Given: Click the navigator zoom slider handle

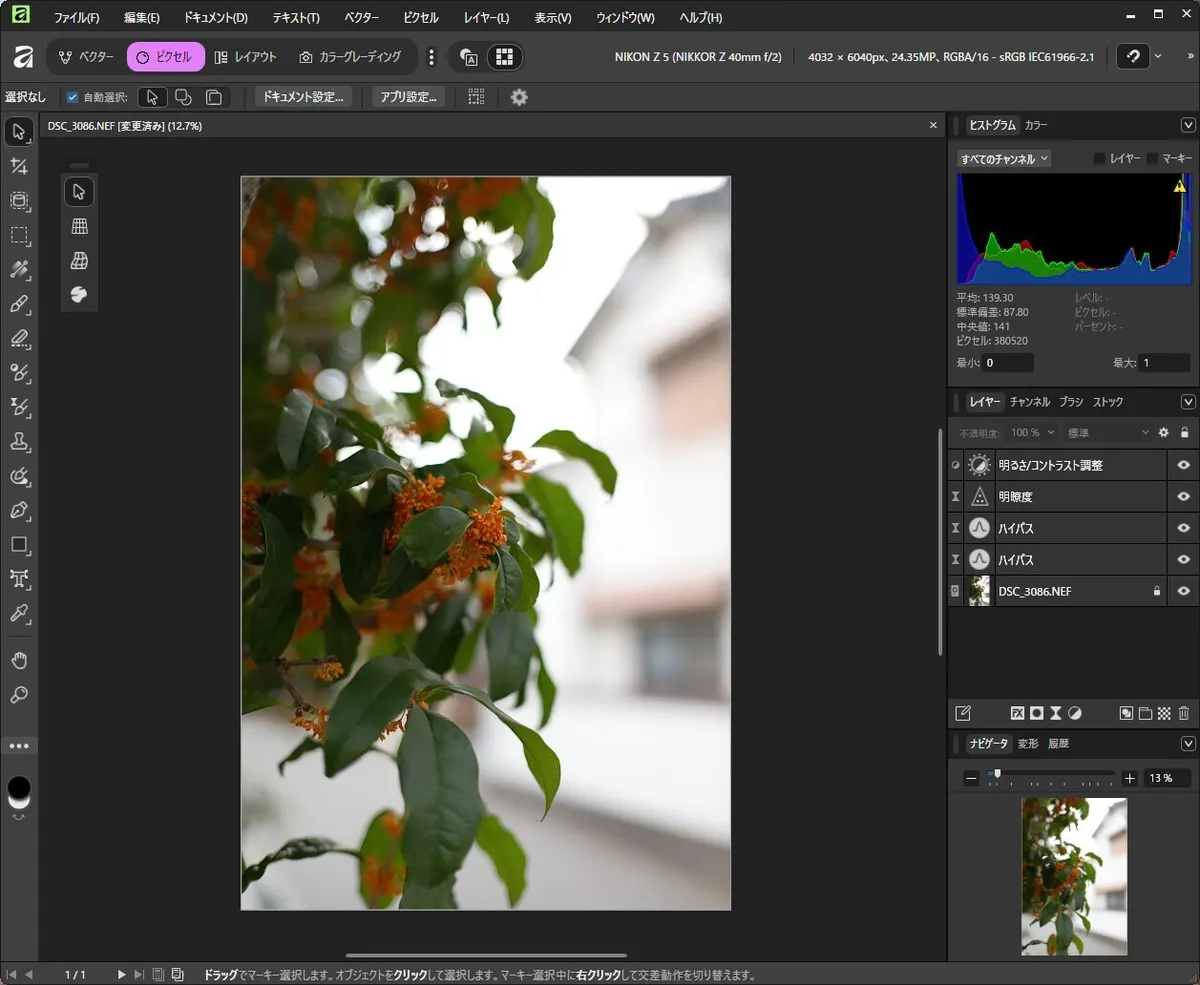Looking at the screenshot, I should click(997, 773).
